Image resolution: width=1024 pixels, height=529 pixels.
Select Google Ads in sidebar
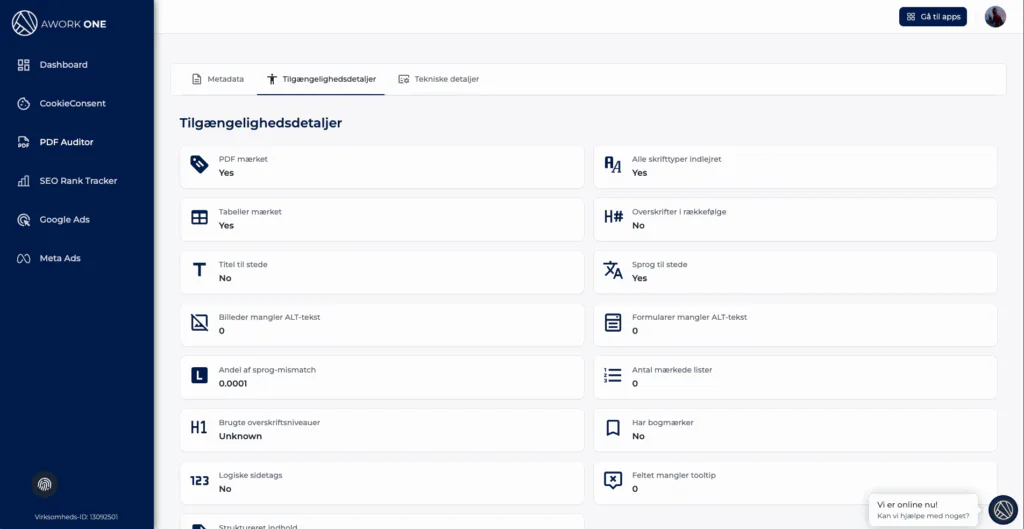coord(65,219)
